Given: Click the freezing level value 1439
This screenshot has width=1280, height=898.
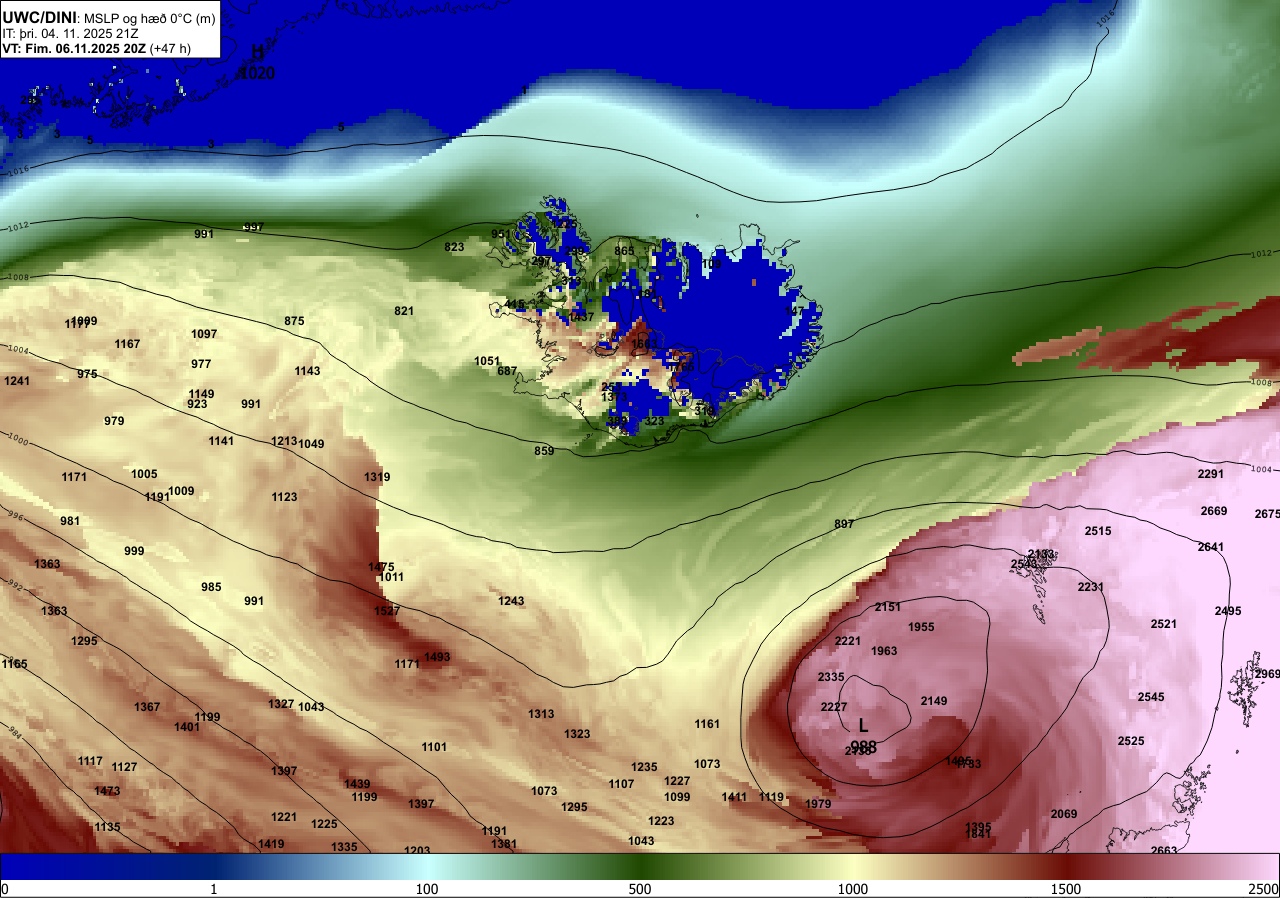Looking at the screenshot, I should click(x=357, y=784).
